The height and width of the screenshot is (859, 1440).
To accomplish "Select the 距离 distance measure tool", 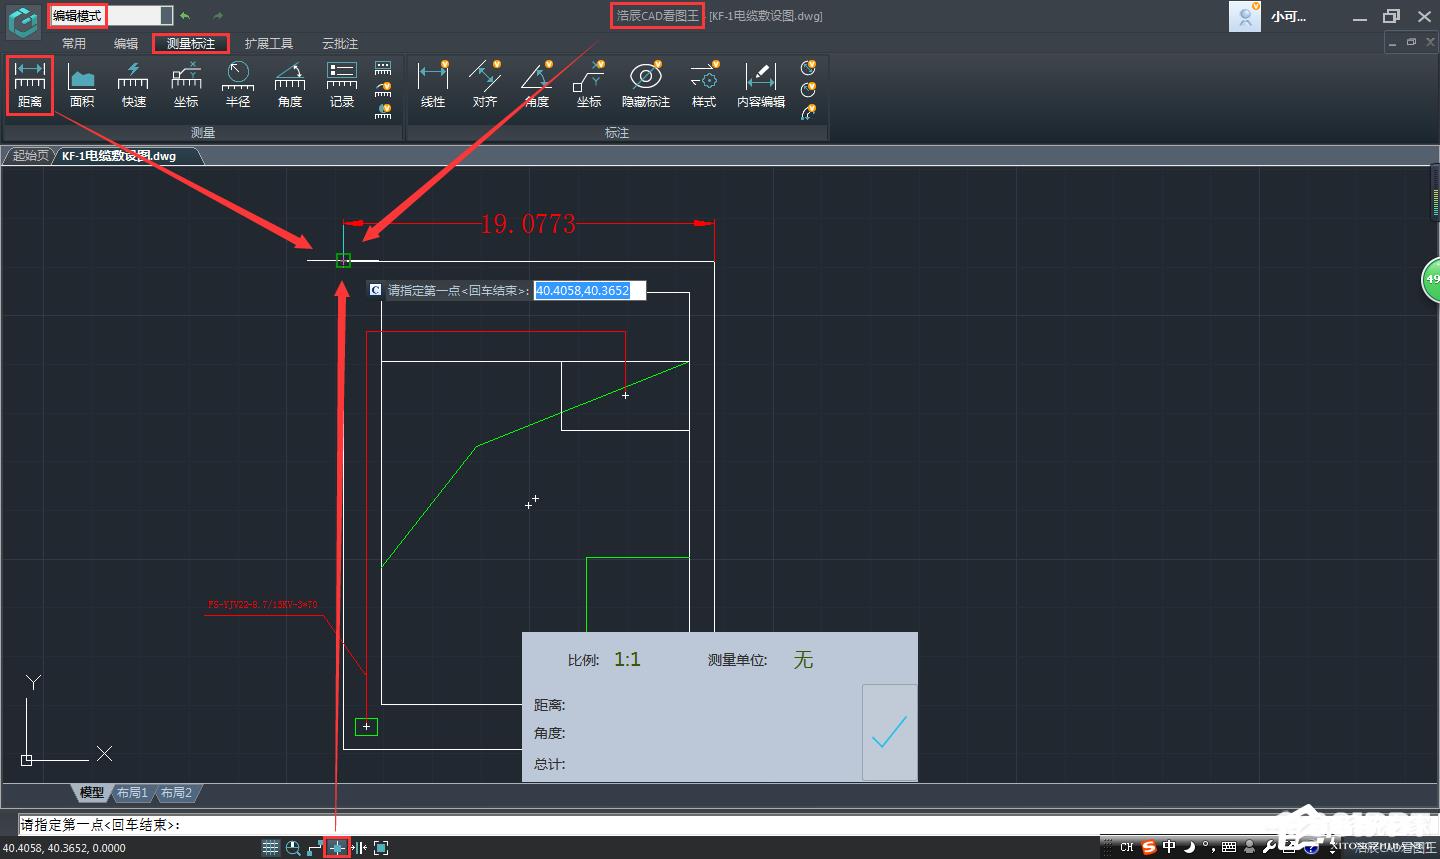I will coord(30,85).
